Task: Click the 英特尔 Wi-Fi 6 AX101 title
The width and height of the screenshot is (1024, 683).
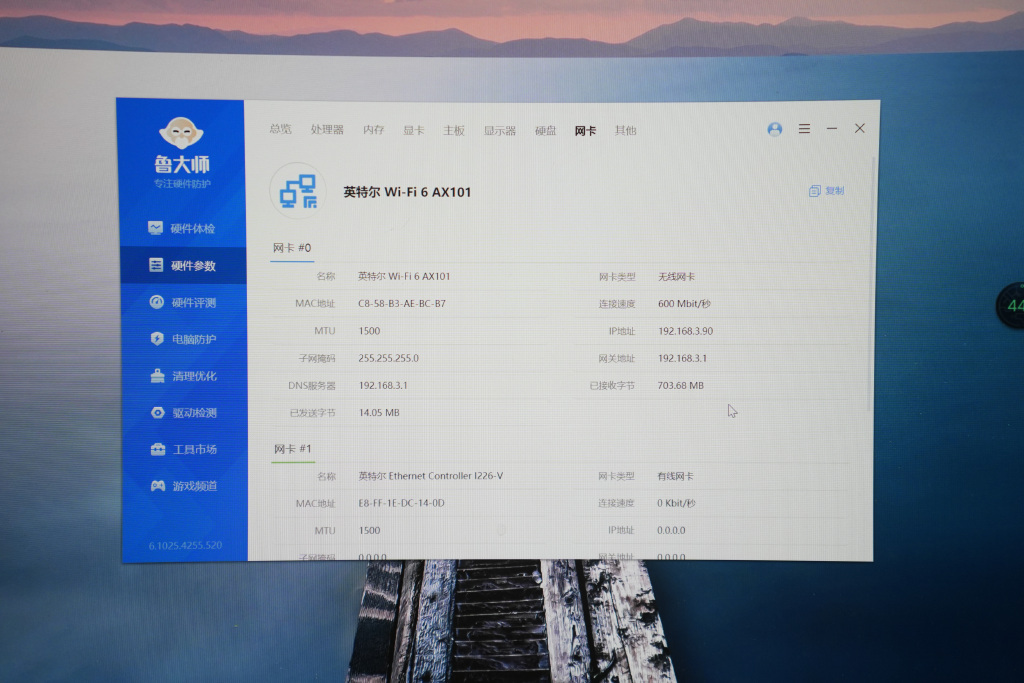Action: 407,192
